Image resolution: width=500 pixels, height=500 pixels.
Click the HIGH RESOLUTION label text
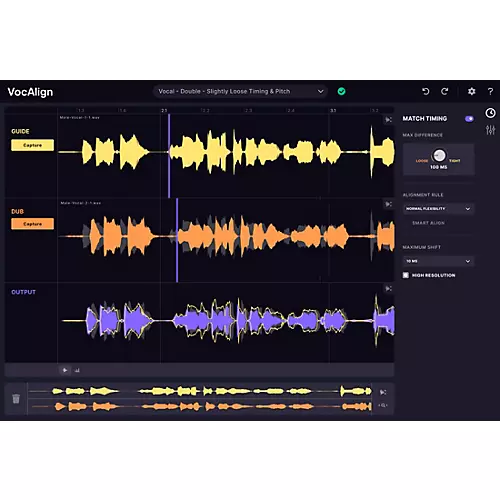tap(433, 275)
